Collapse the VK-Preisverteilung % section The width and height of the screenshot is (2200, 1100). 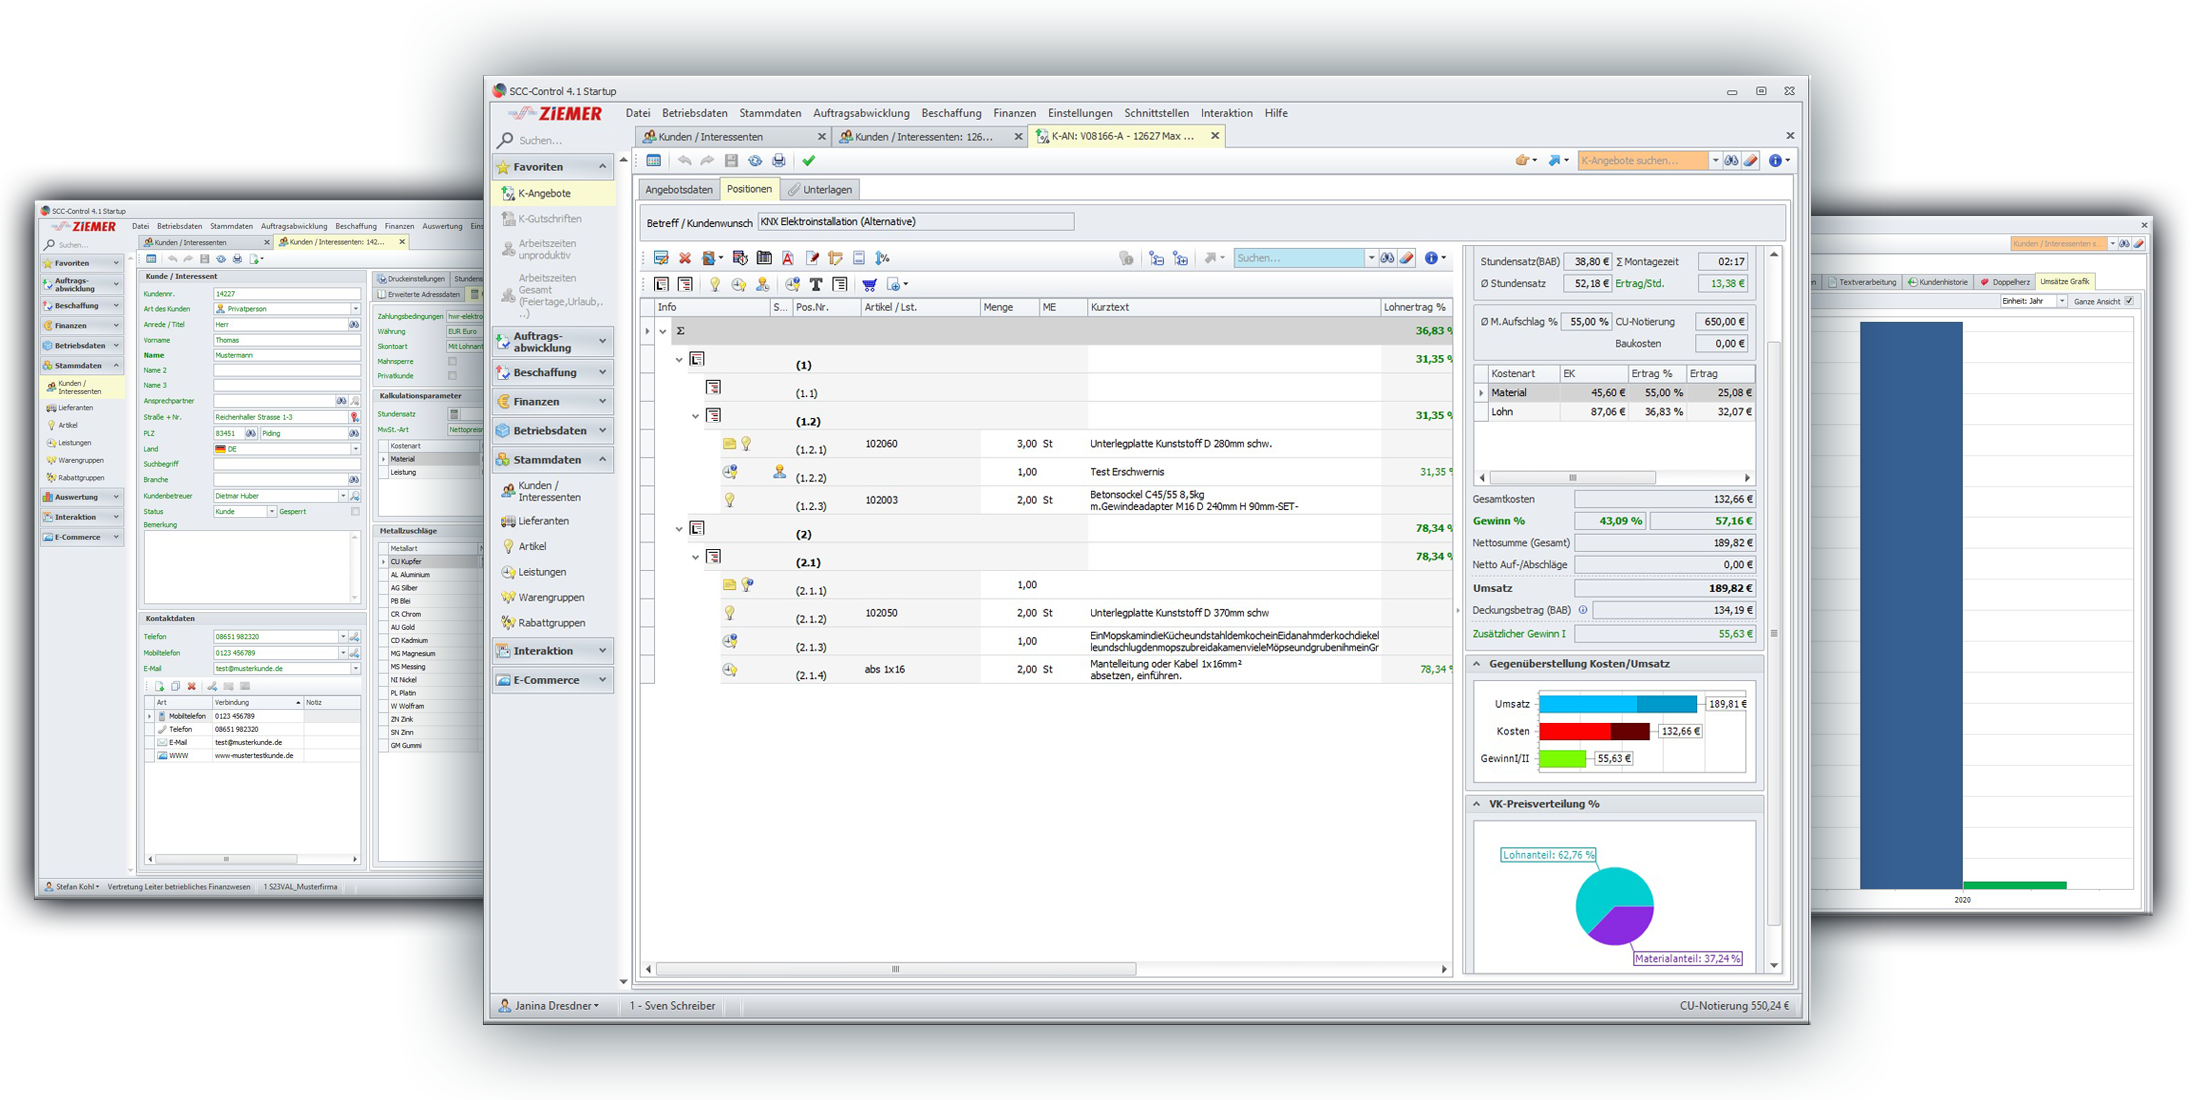1477,804
